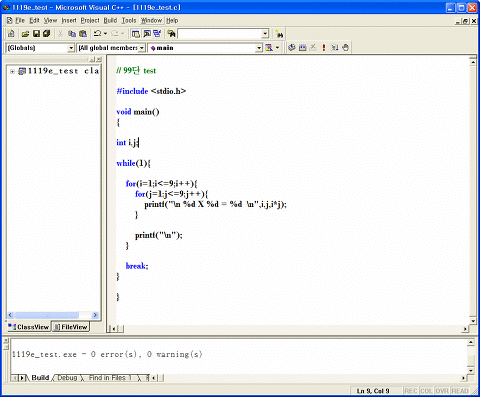
Task: Click the '1119e_test.exe - 0 error(s)' output line
Action: tap(107, 354)
